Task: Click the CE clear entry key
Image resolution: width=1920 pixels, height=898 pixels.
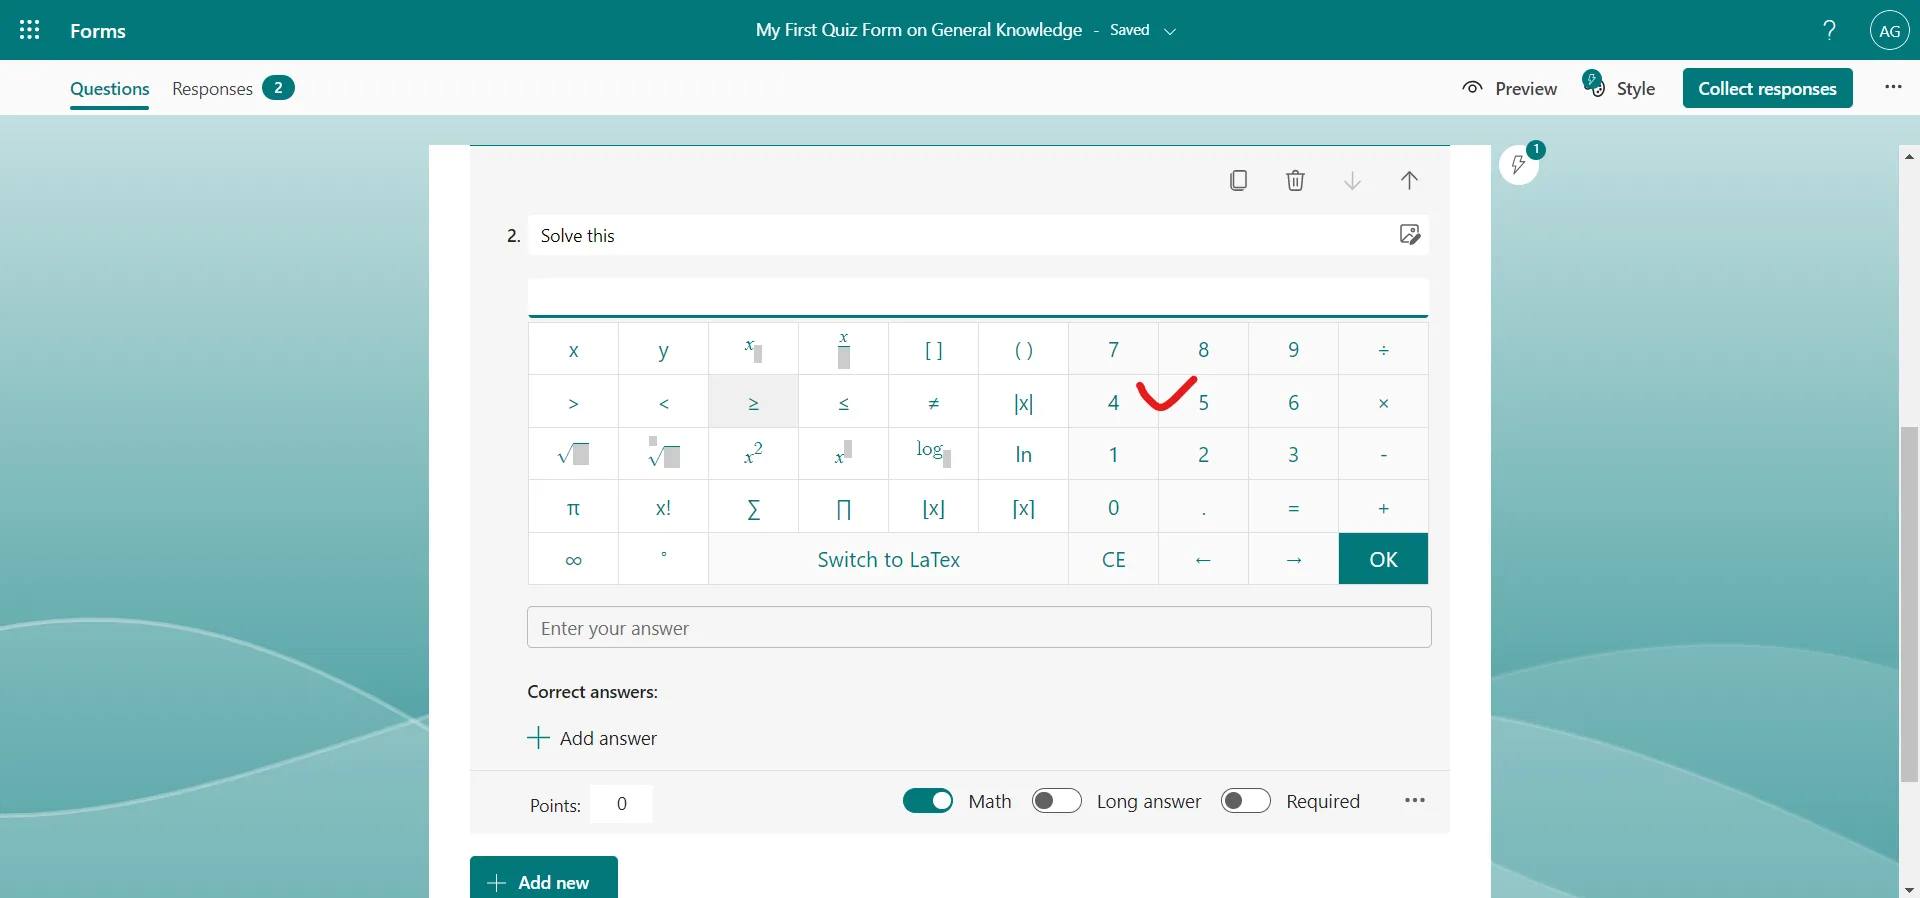Action: click(1113, 559)
